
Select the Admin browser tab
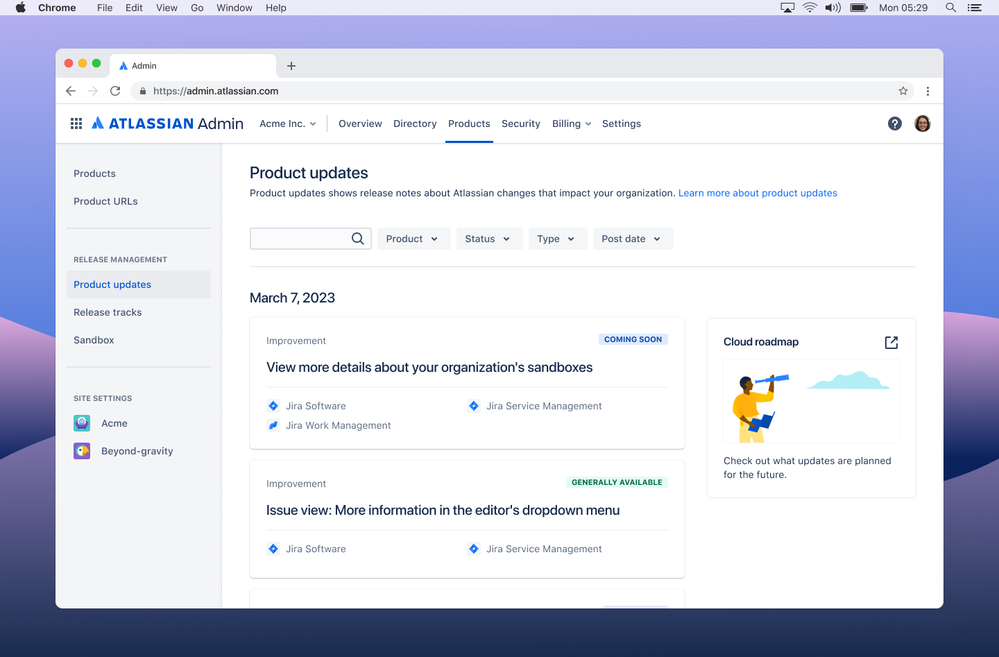pos(192,66)
